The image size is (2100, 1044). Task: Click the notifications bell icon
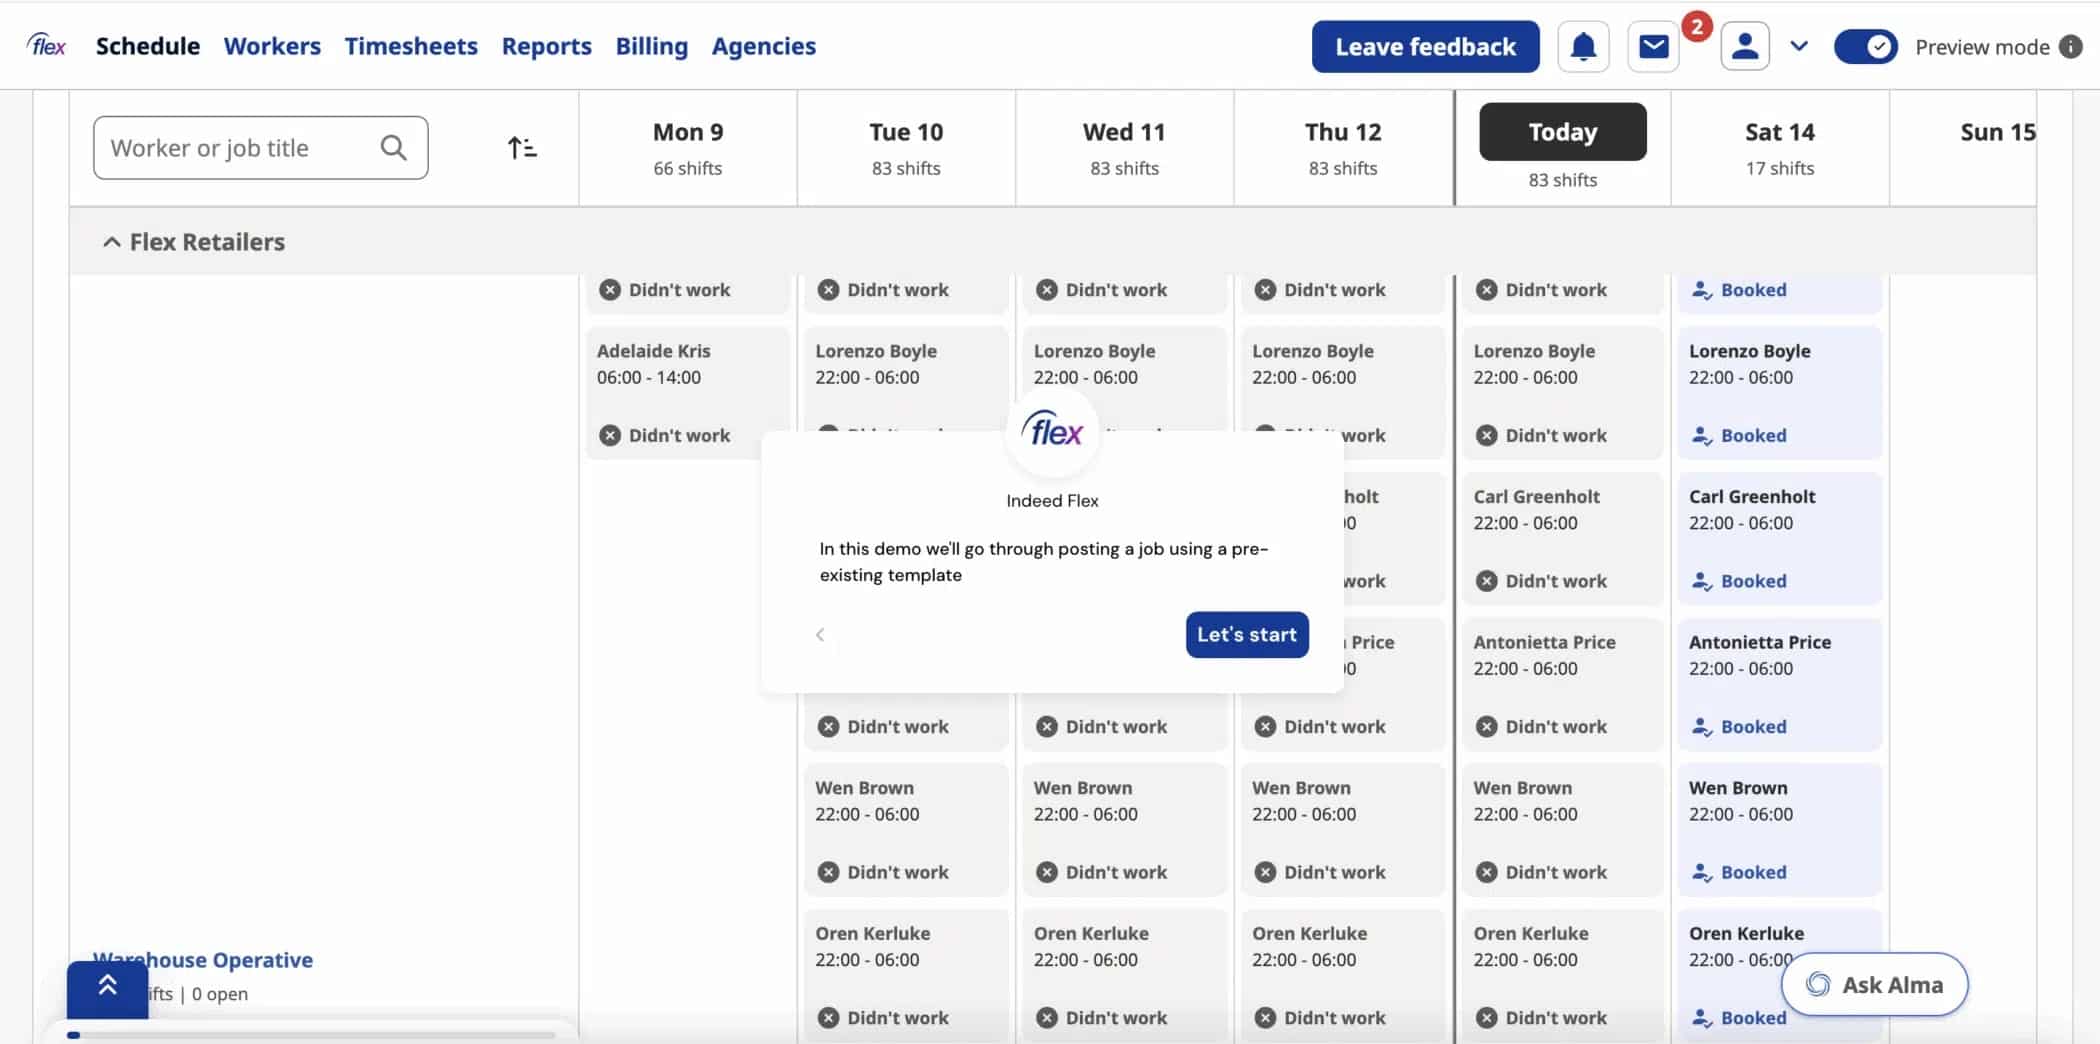point(1583,47)
